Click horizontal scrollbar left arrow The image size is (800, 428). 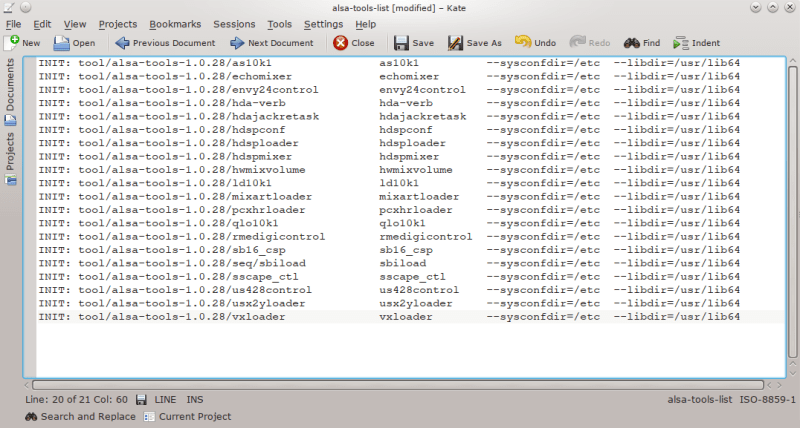(27, 385)
